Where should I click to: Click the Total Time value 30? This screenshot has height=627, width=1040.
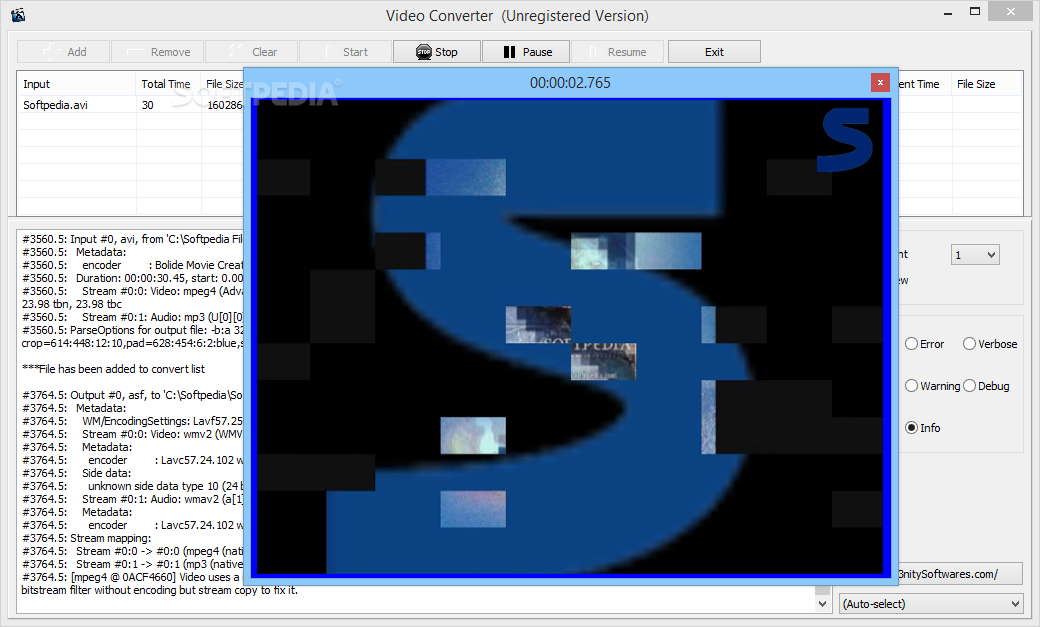(x=147, y=105)
